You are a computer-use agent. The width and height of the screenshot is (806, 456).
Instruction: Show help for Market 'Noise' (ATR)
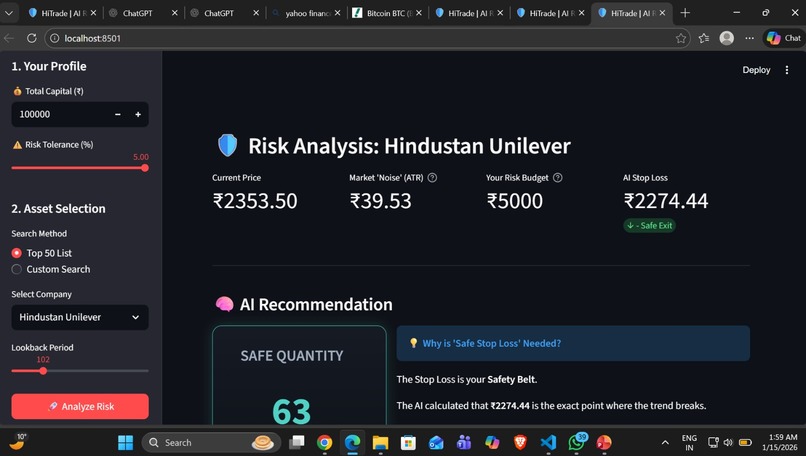(x=432, y=178)
